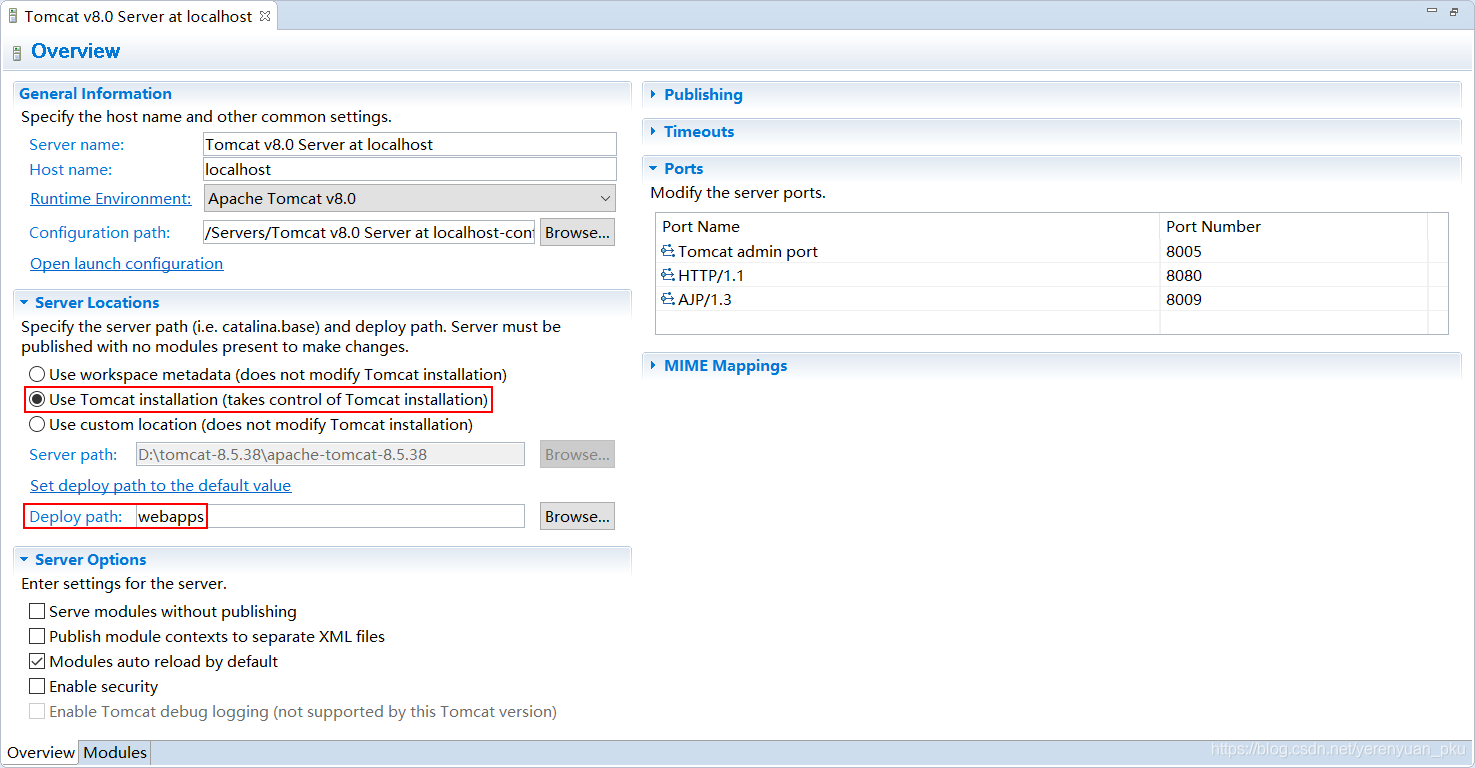Click the server icon beside Overview heading
The height and width of the screenshot is (768, 1475).
[x=17, y=52]
